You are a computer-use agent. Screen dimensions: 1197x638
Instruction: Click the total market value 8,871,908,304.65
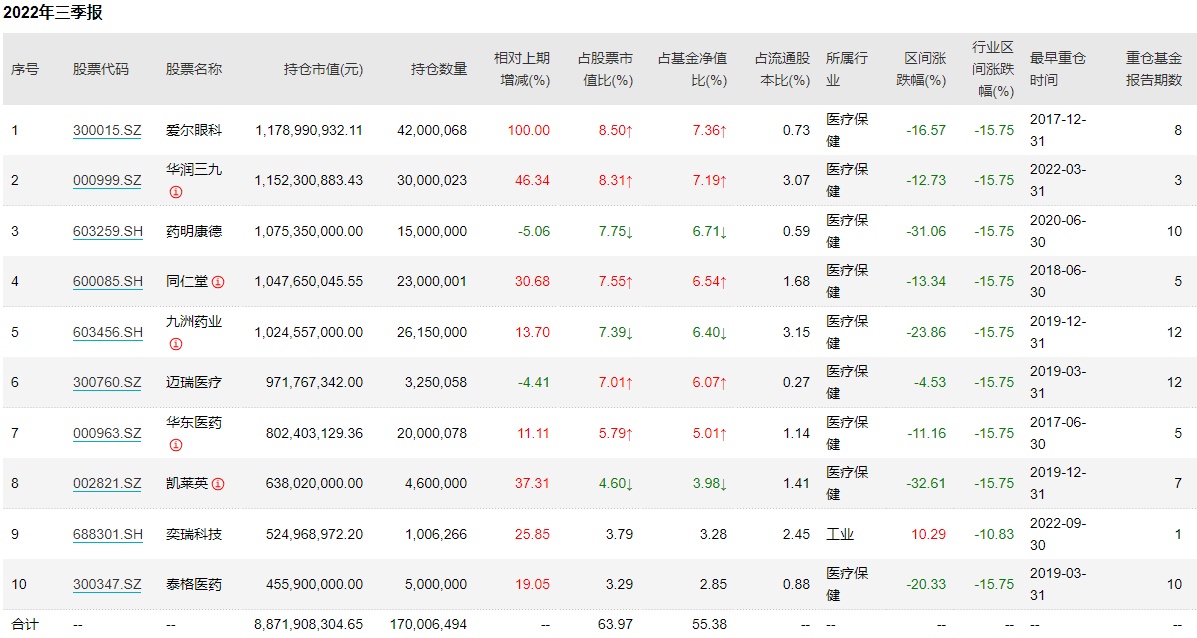pyautogui.click(x=309, y=624)
